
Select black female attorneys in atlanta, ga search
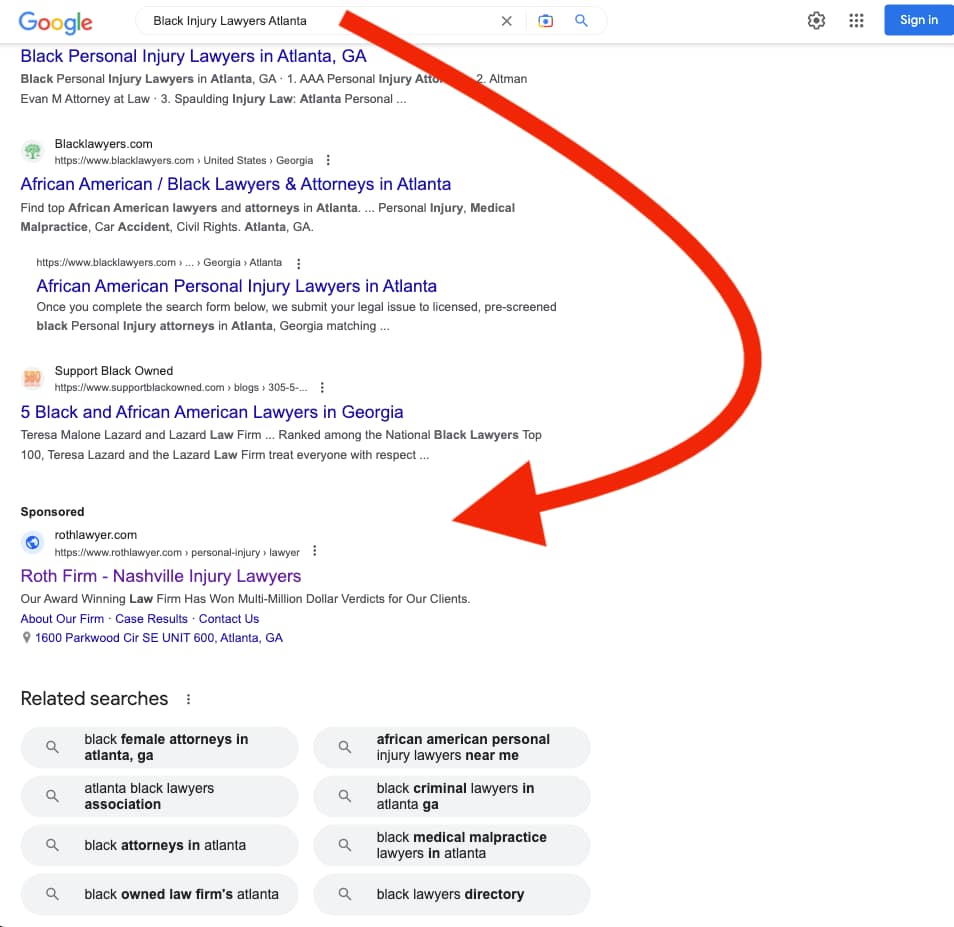pos(159,747)
